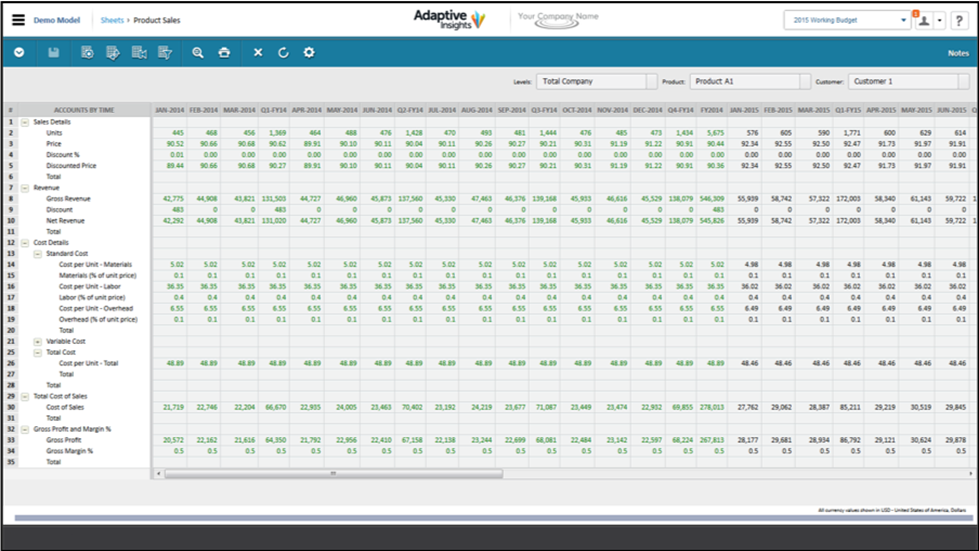Viewport: 979px width, 551px height.
Task: Click the Your Company Name logo
Action: (558, 19)
